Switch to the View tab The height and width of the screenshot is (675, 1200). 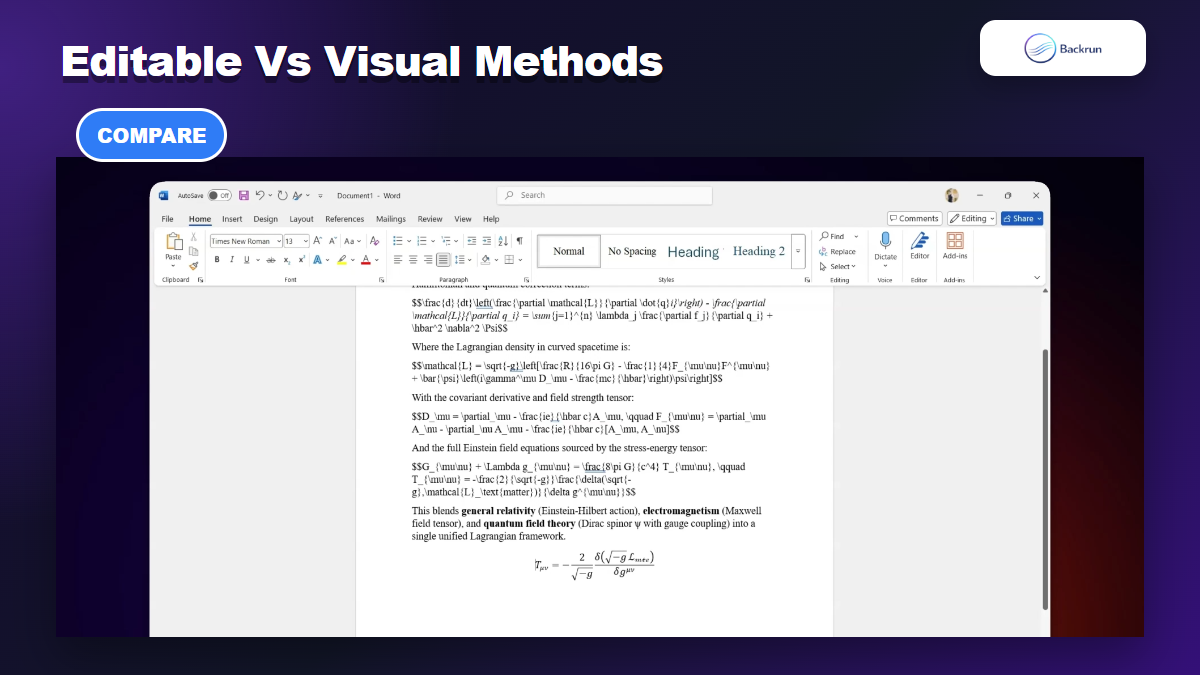(463, 219)
